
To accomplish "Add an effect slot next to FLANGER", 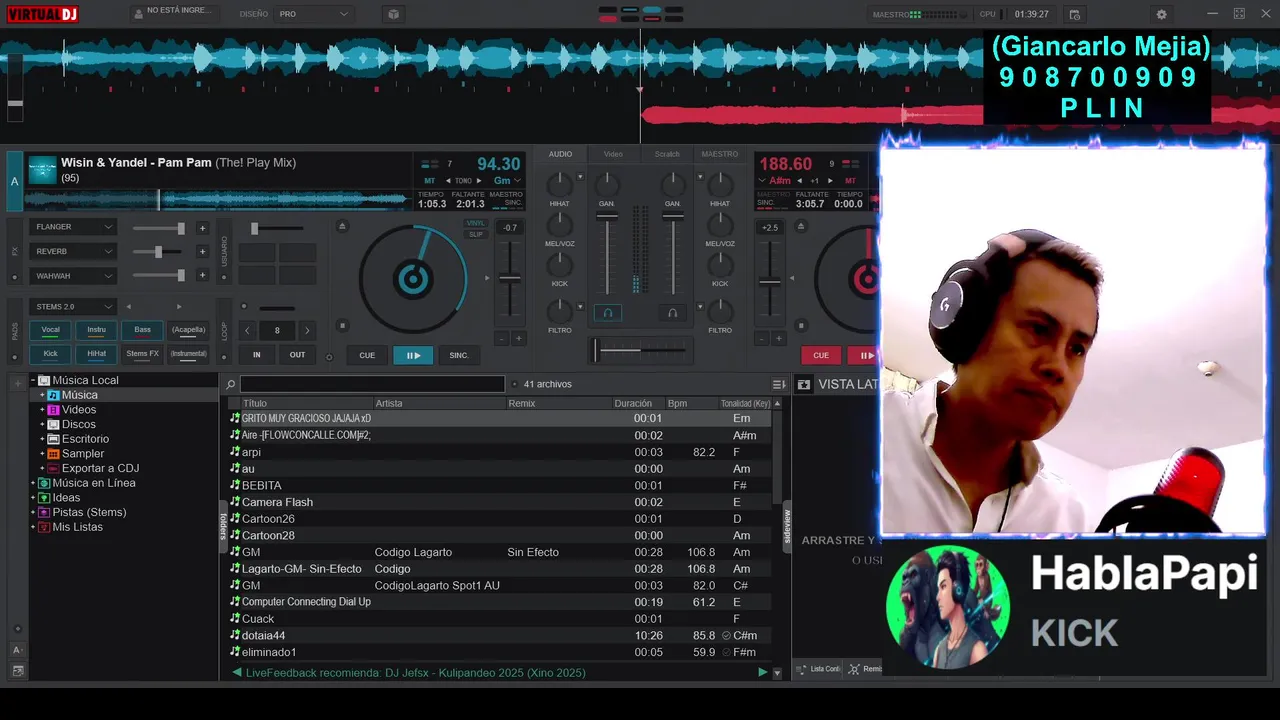I will point(202,228).
